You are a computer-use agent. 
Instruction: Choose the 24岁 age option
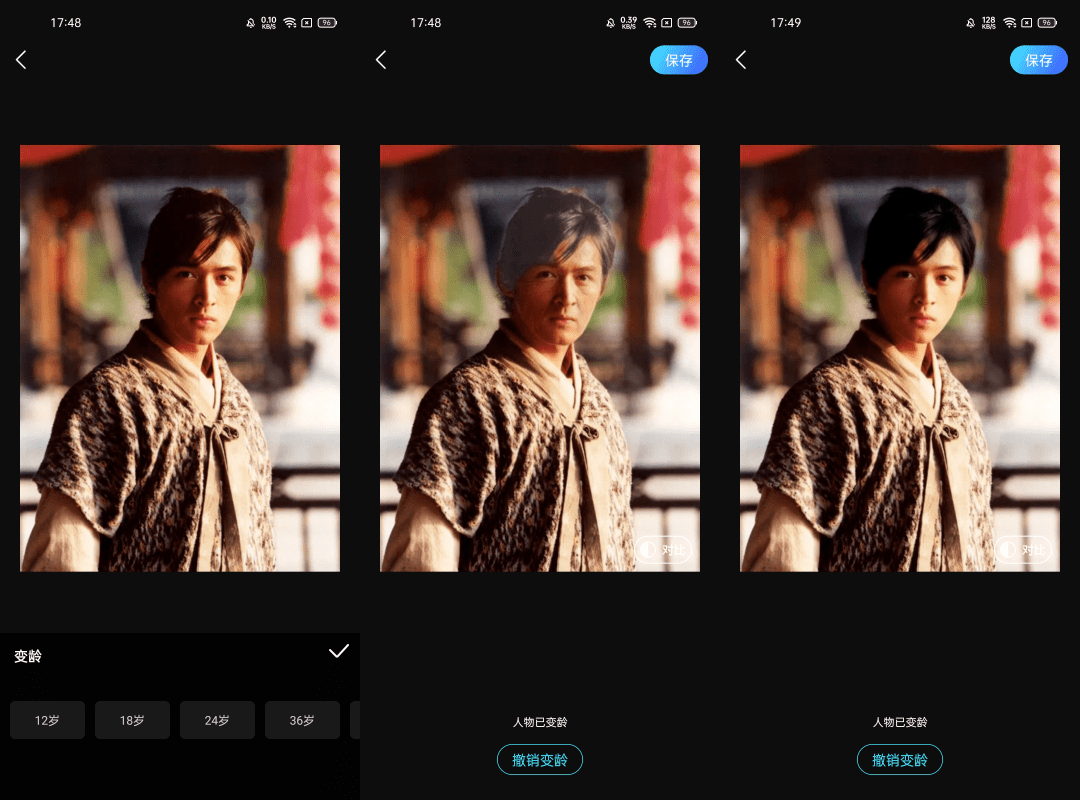[217, 720]
